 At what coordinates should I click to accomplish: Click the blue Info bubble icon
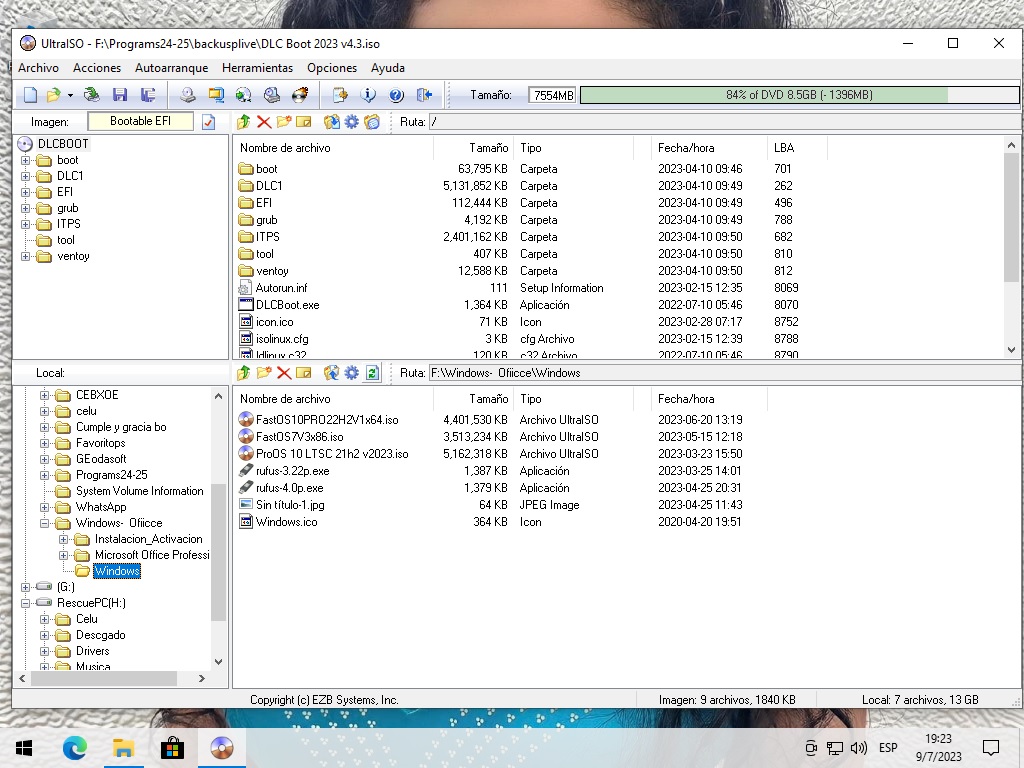coord(368,95)
